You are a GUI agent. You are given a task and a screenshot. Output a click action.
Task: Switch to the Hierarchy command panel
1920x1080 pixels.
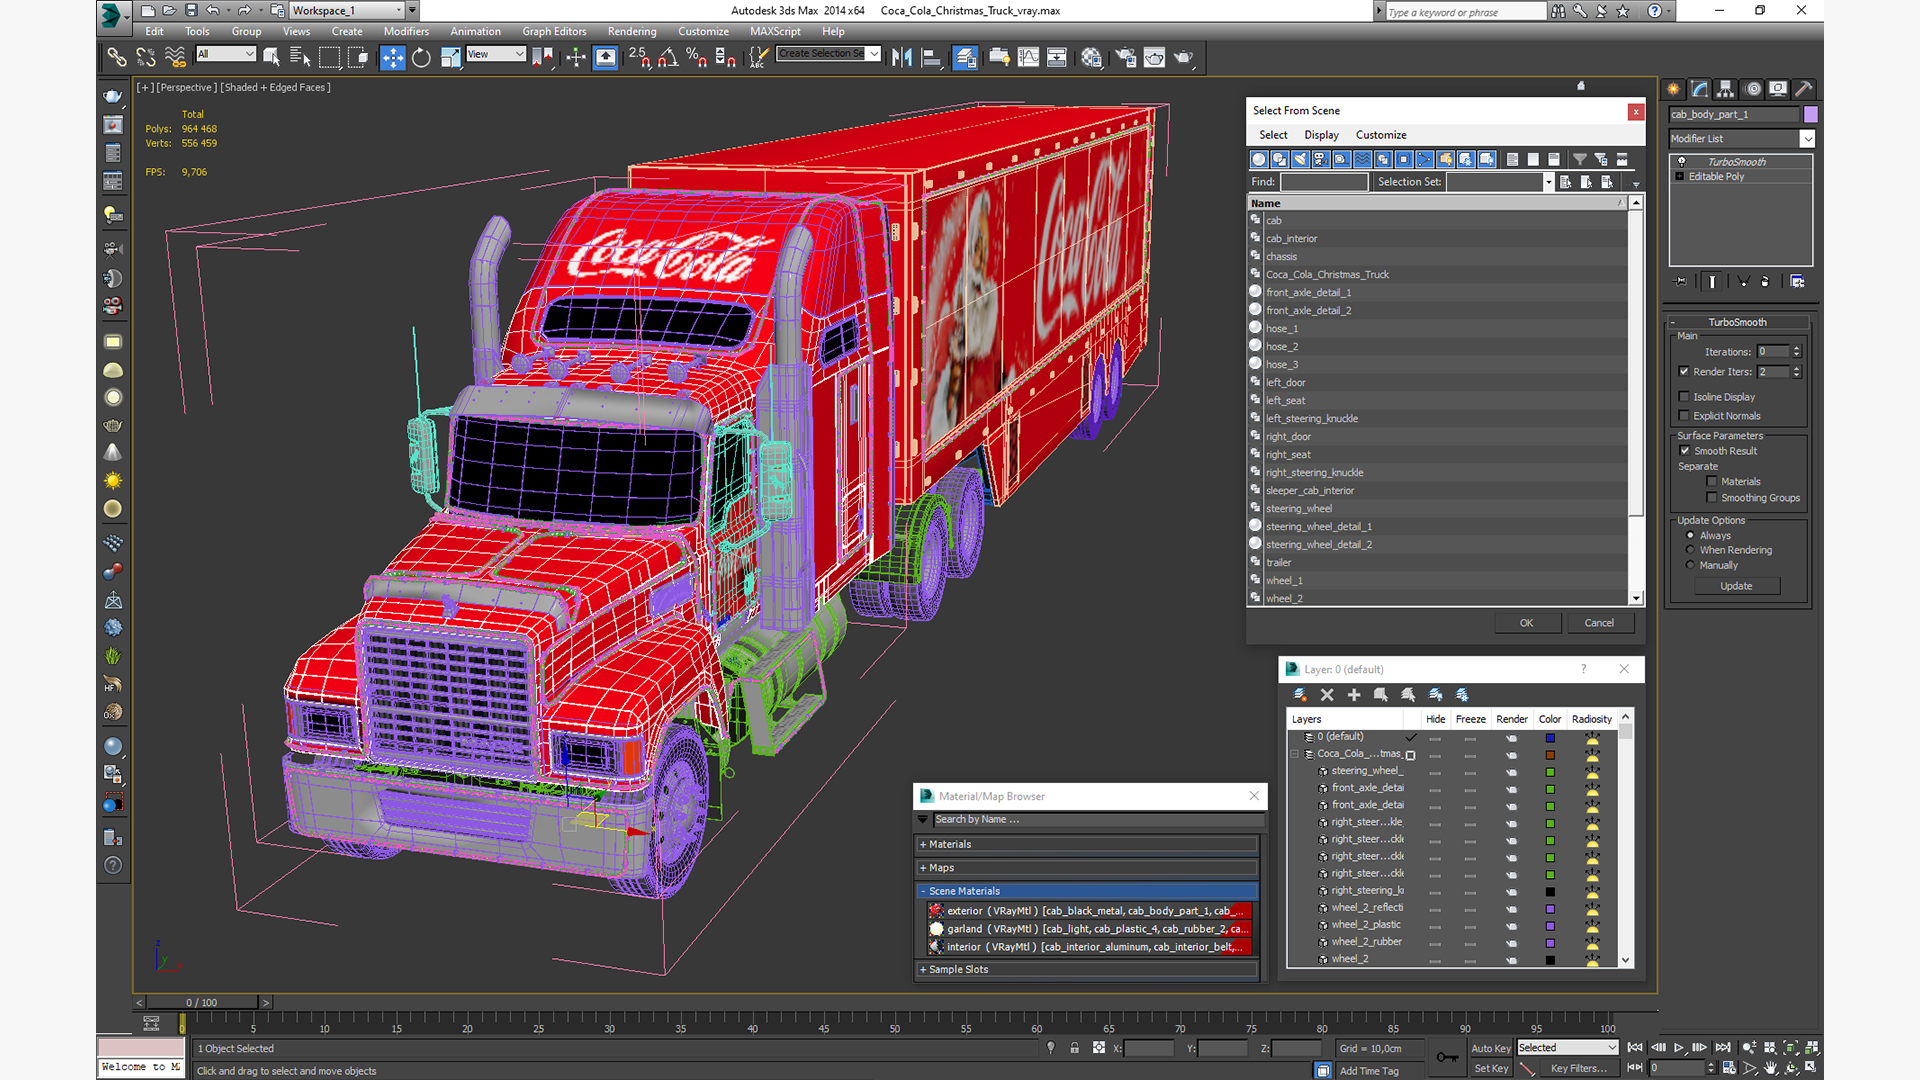1726,89
